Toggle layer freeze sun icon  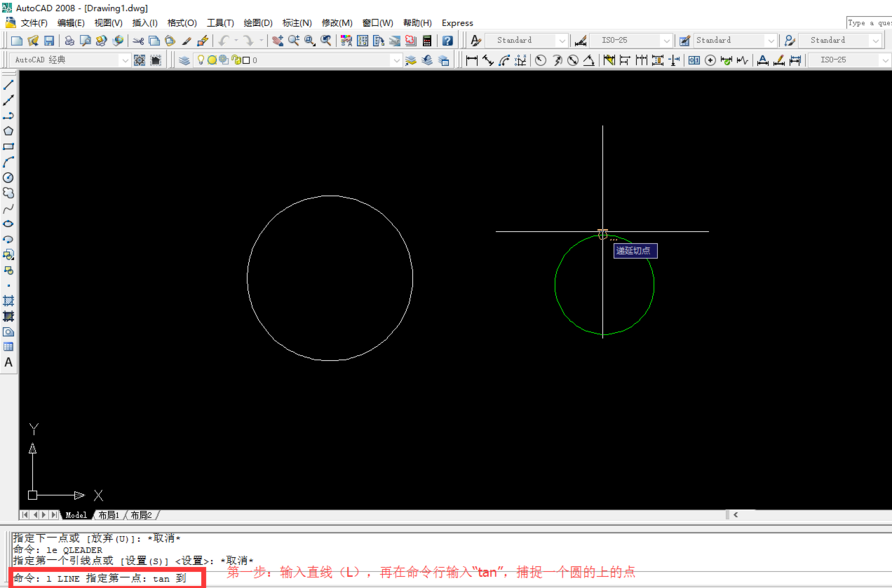click(x=211, y=60)
